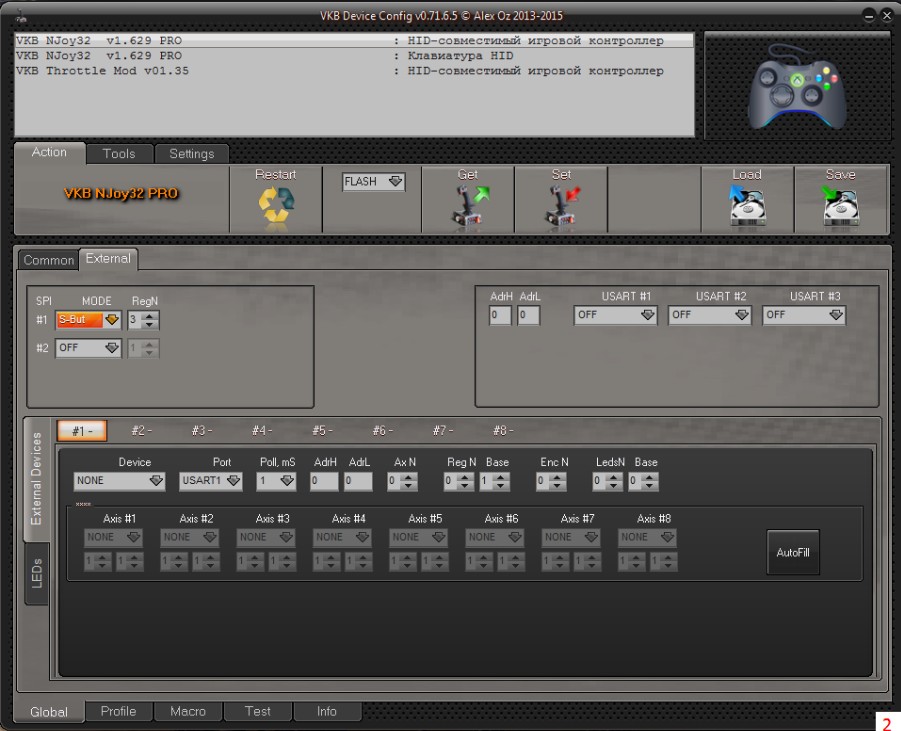Select VKB NJoy32 Клавиатура HID row
Image resolution: width=901 pixels, height=731 pixels.
(354, 56)
